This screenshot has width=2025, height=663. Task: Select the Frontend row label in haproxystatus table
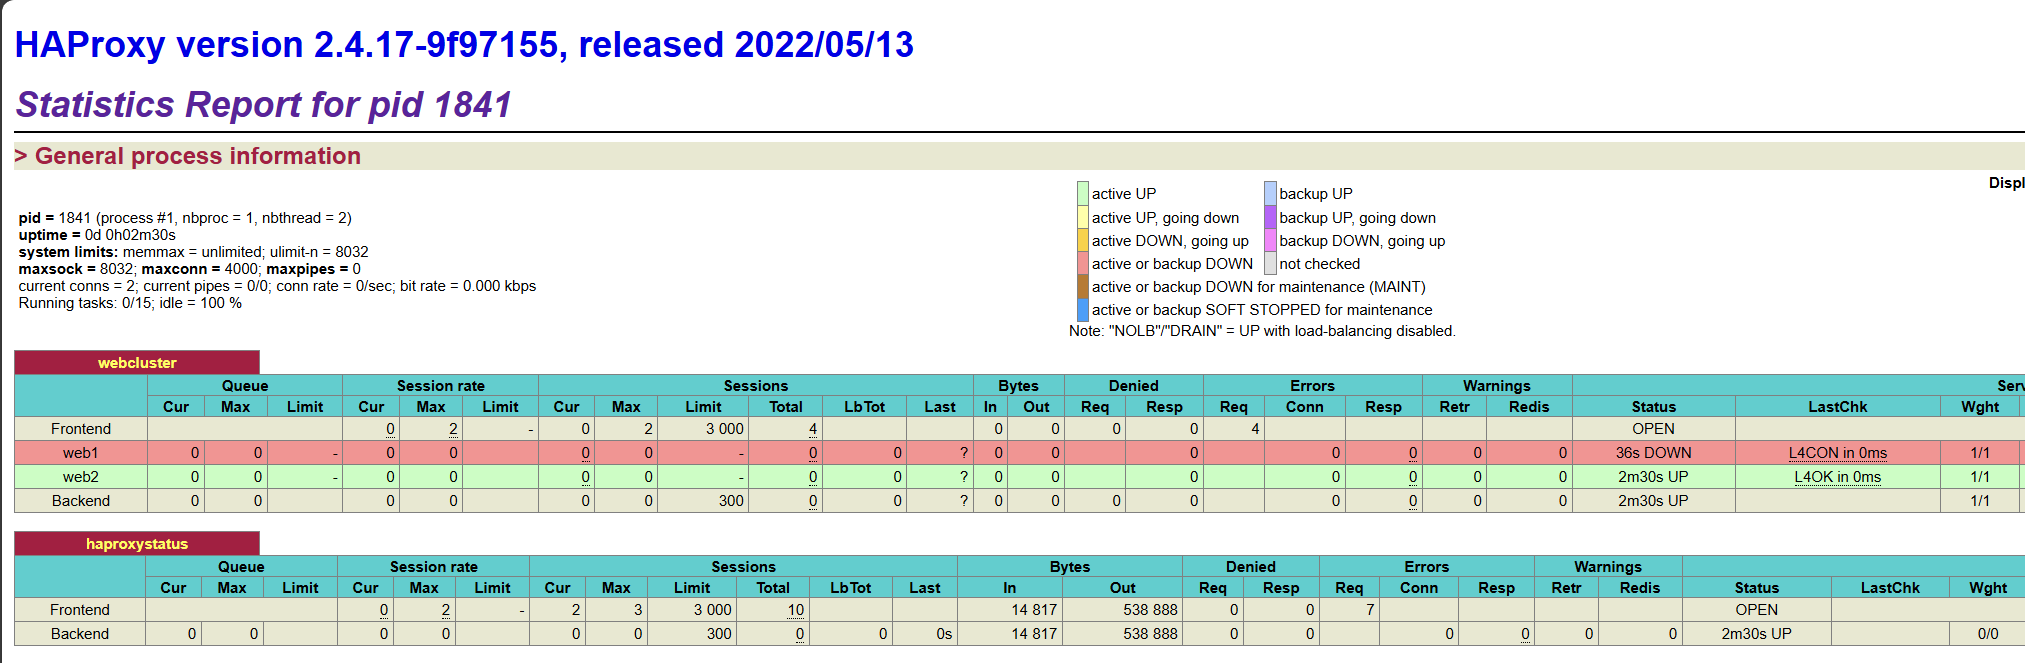[x=80, y=610]
